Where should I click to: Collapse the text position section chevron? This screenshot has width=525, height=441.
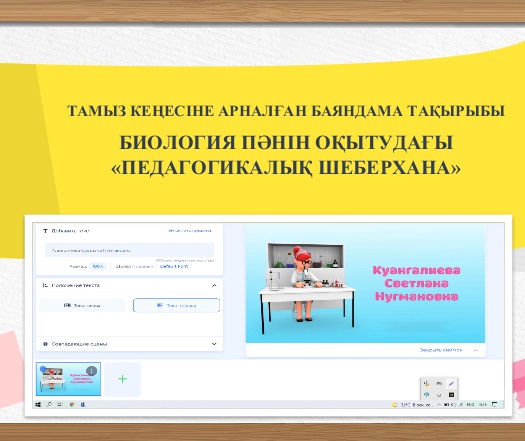[x=214, y=286]
